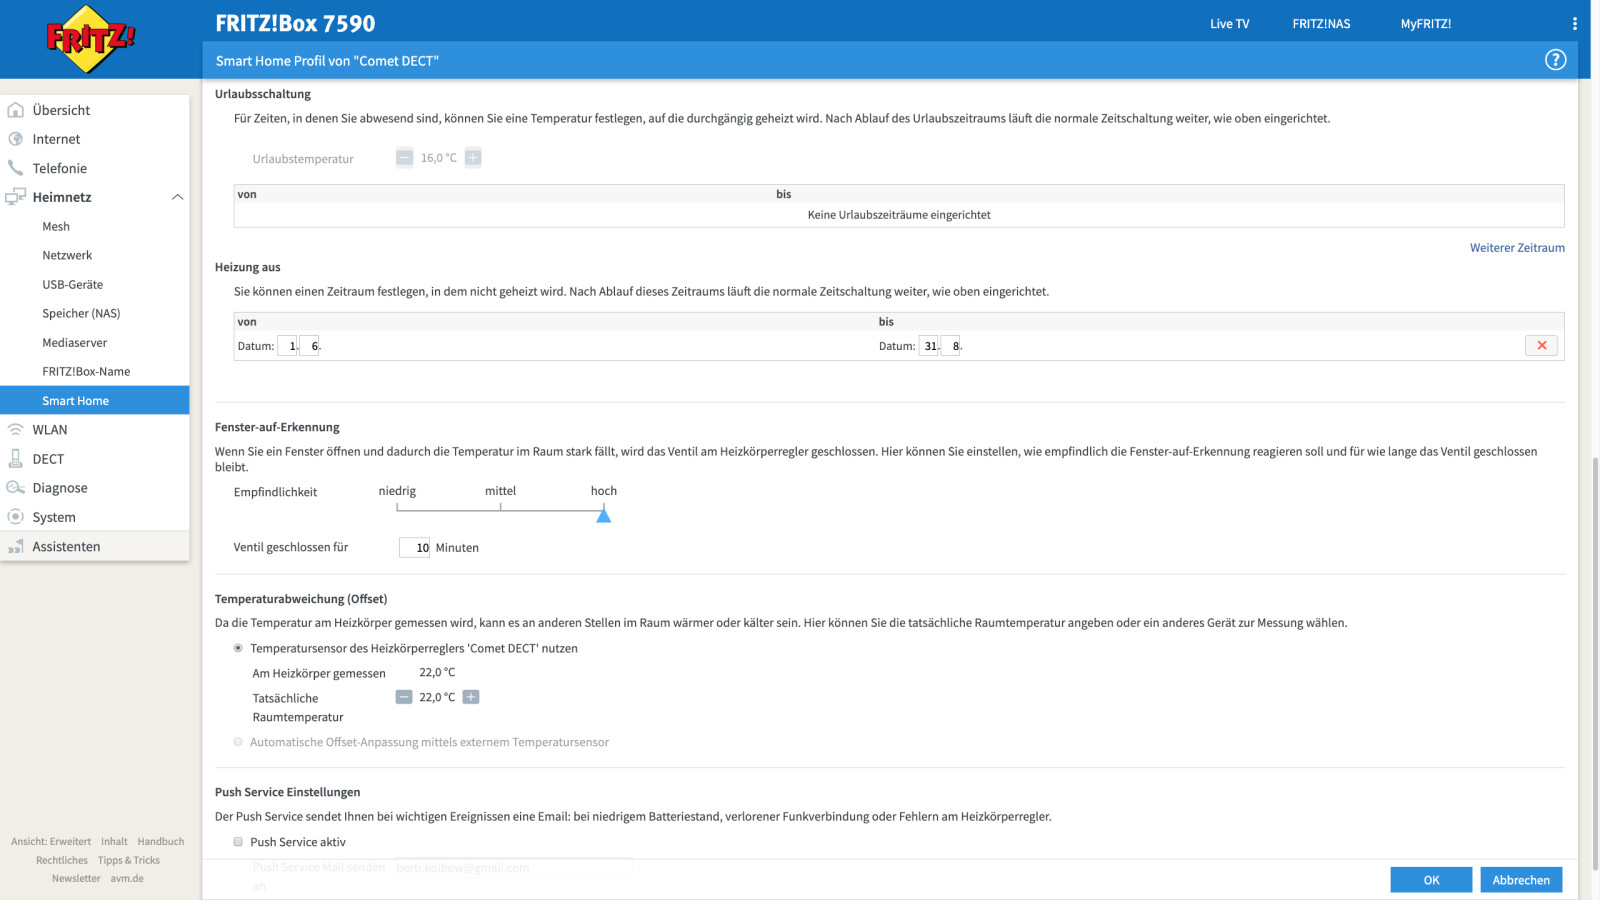Delete the Heizung aus period with red X
This screenshot has width=1600, height=900.
(1541, 346)
